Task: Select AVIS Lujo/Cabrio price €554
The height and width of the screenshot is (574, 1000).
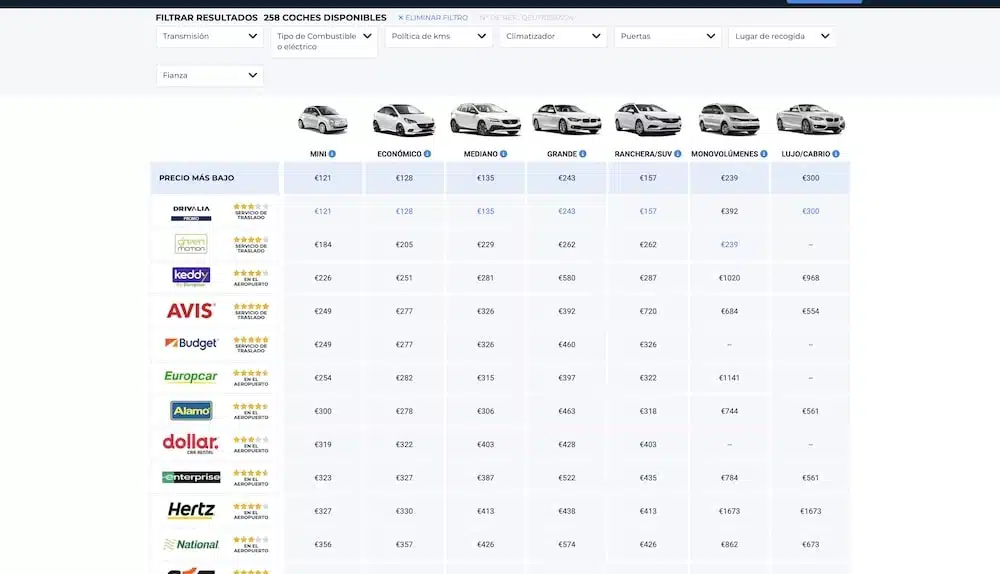Action: [x=811, y=311]
